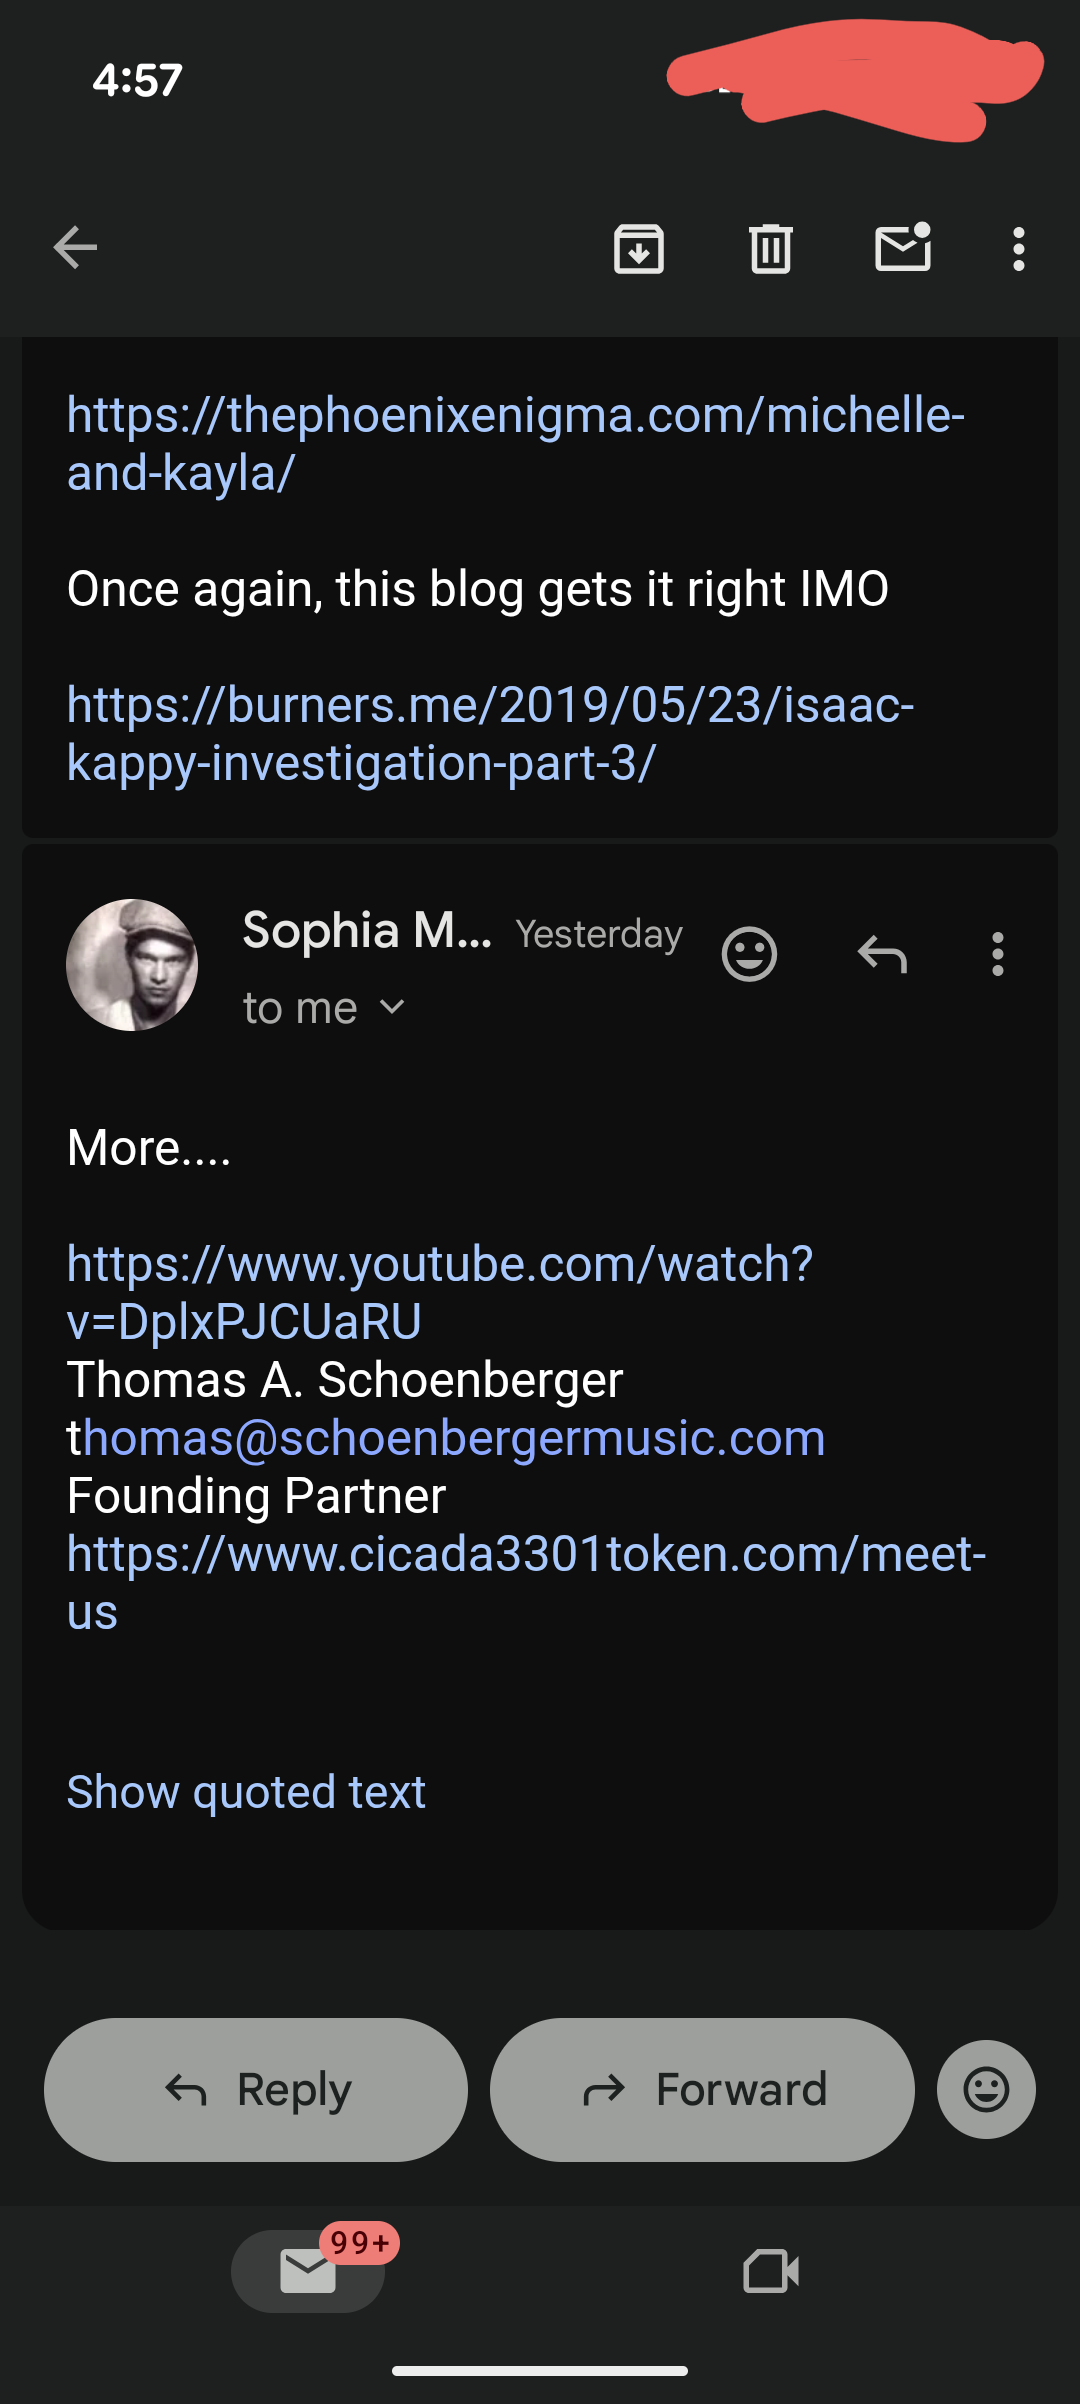Mark the email as unread
Screen dimensions: 1080x2404
[903, 248]
